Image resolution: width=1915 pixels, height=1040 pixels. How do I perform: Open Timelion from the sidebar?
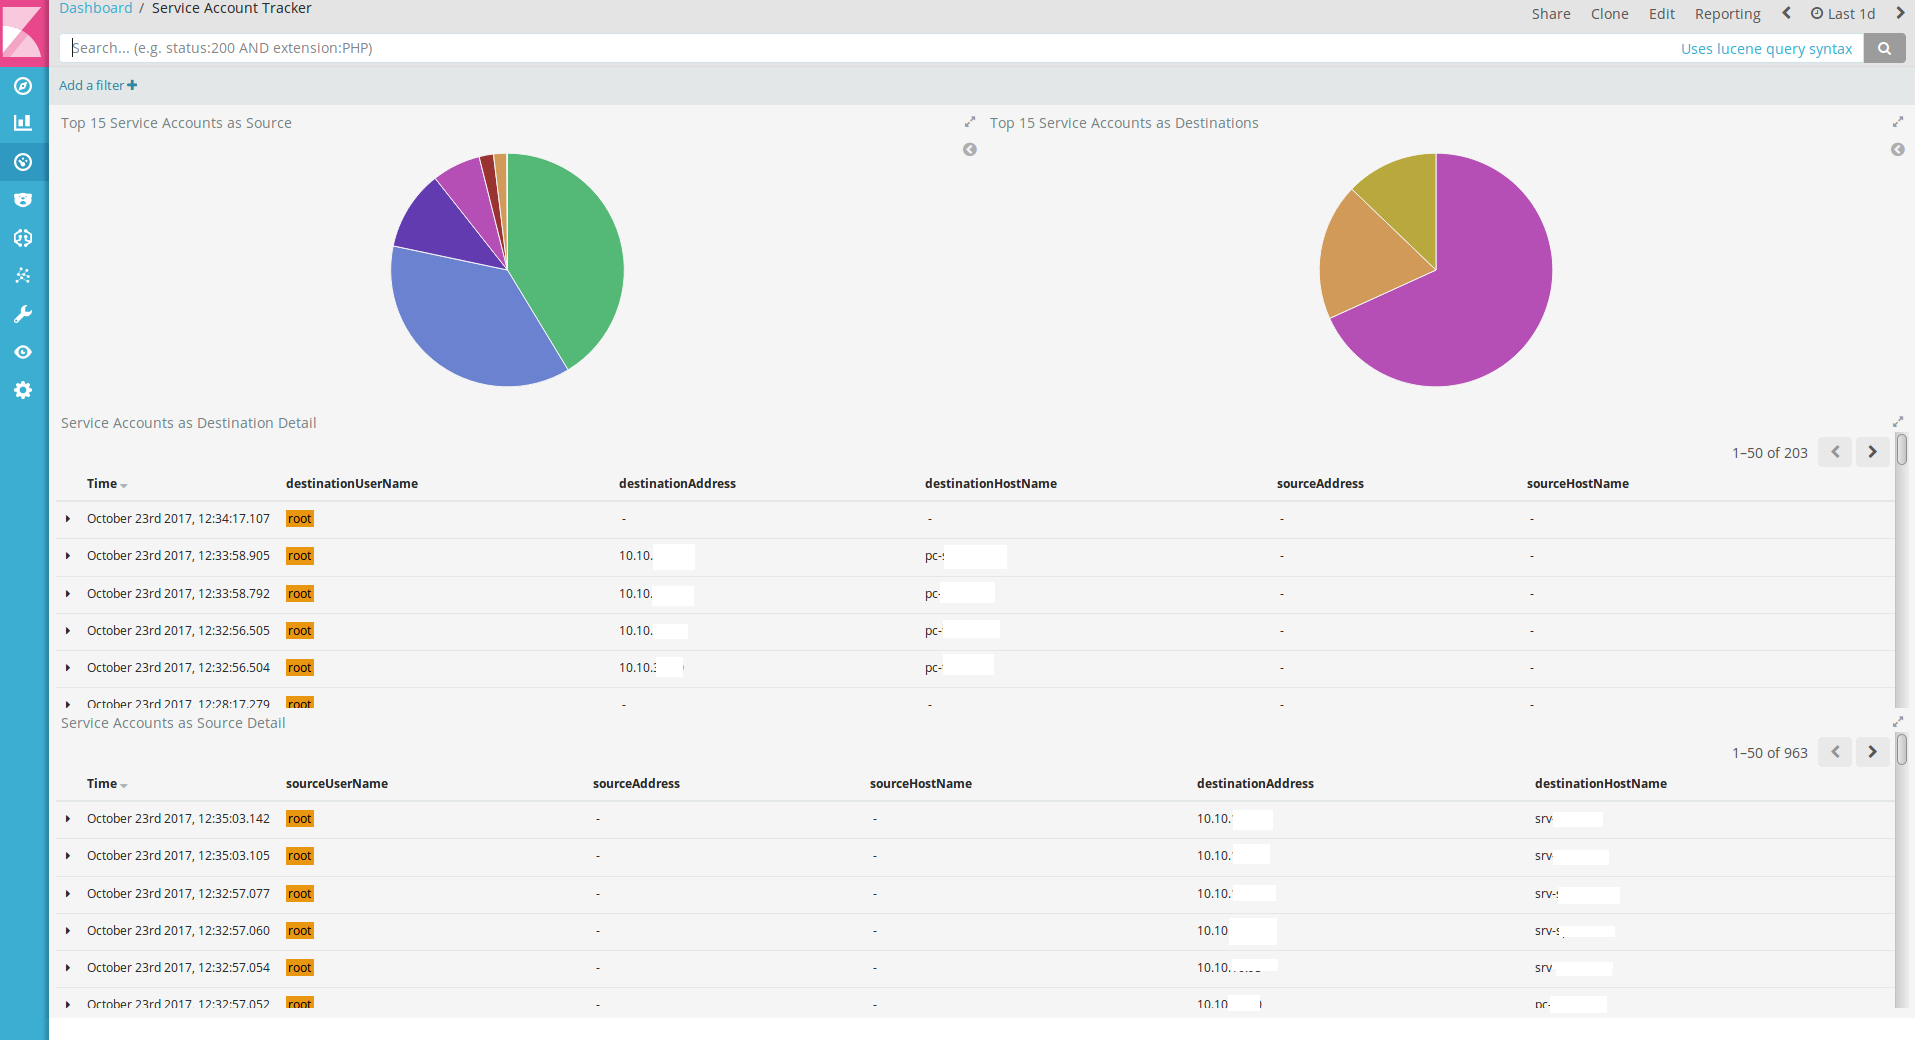click(x=23, y=200)
